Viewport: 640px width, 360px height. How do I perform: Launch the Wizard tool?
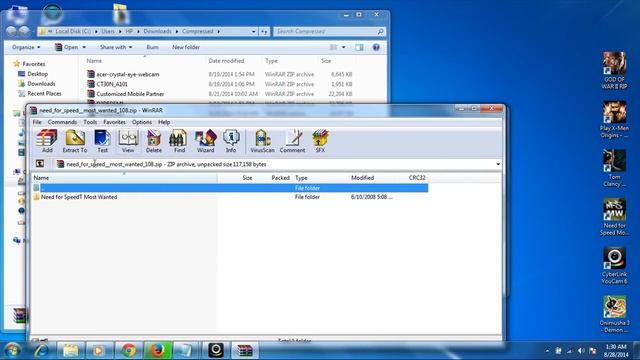pos(205,141)
